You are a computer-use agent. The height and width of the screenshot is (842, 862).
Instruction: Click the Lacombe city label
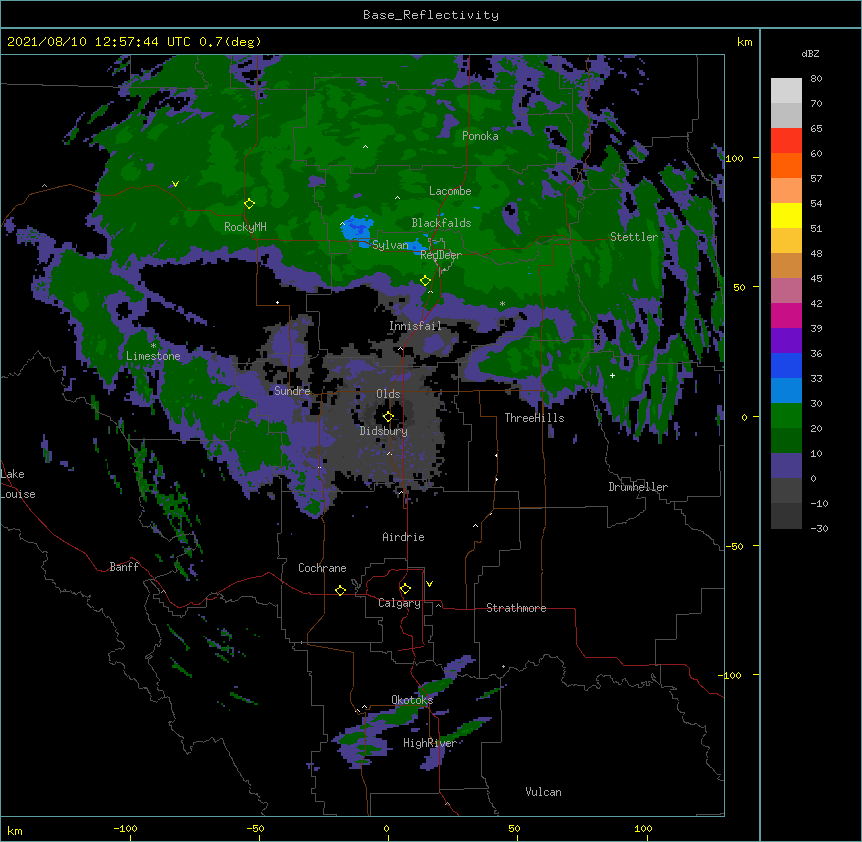coord(450,191)
